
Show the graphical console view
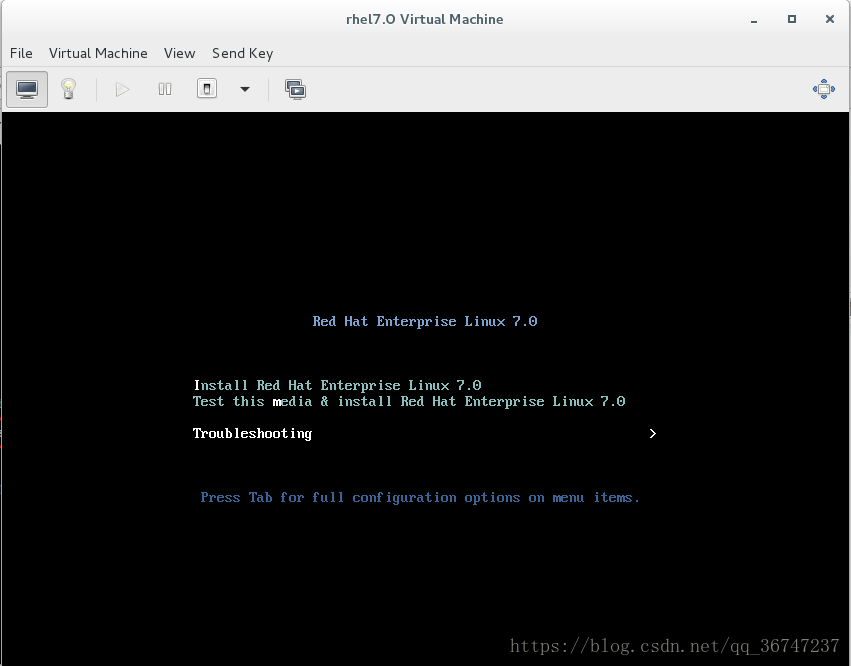[27, 89]
